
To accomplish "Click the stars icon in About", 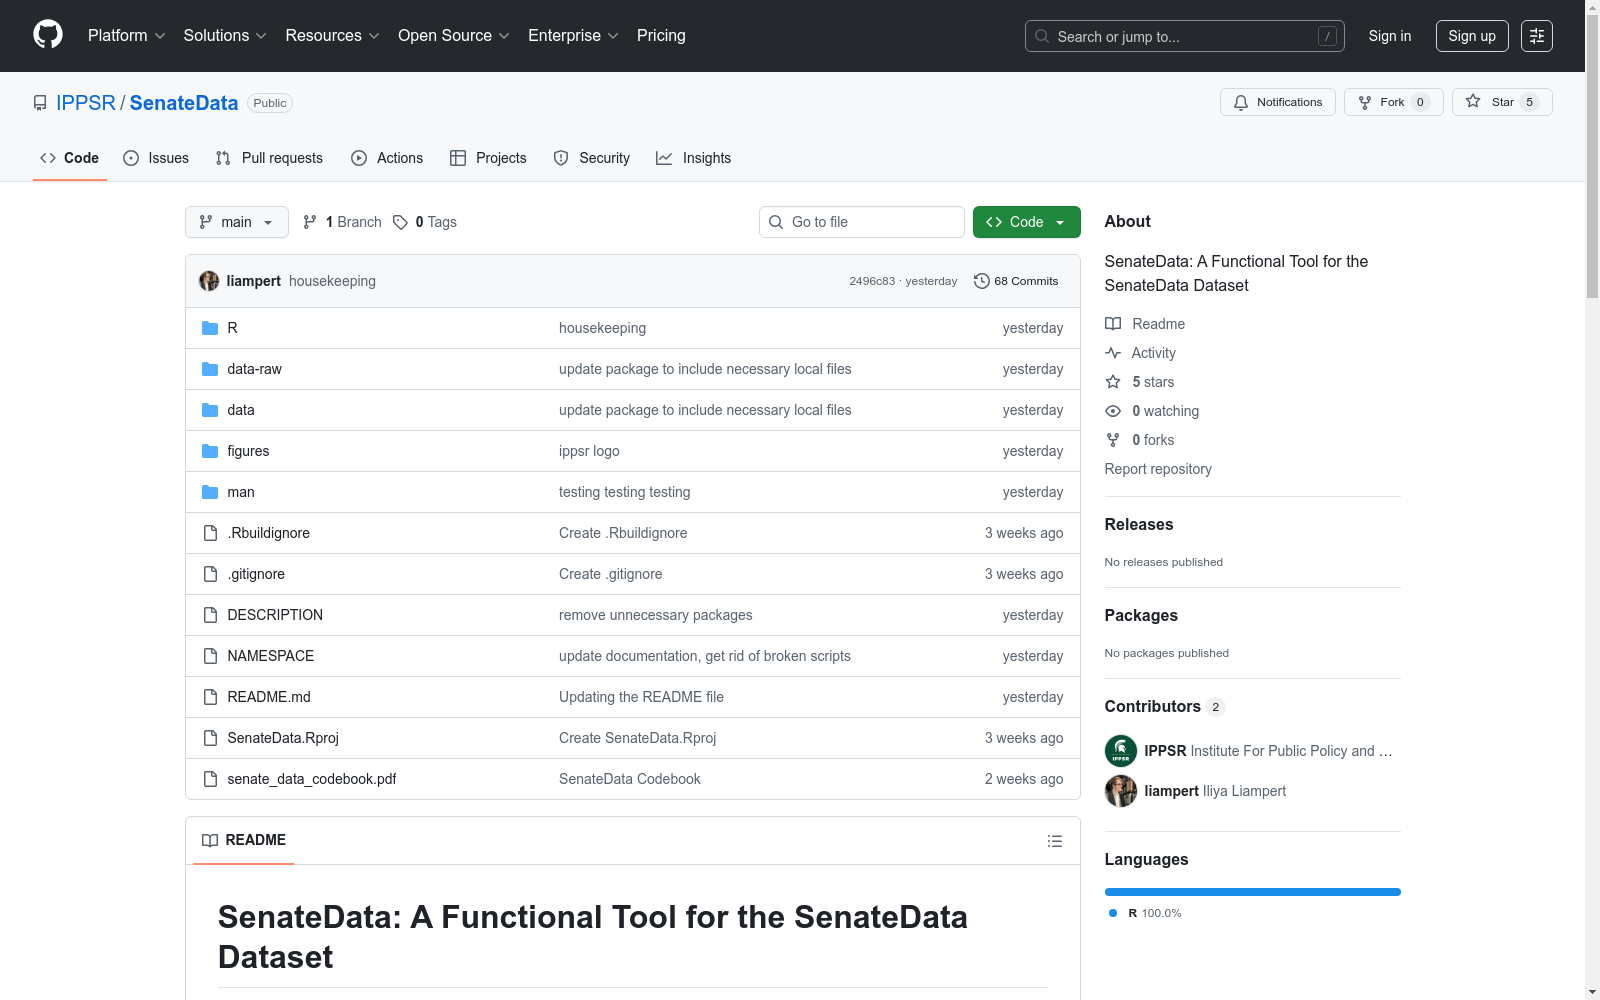I will click(1113, 382).
